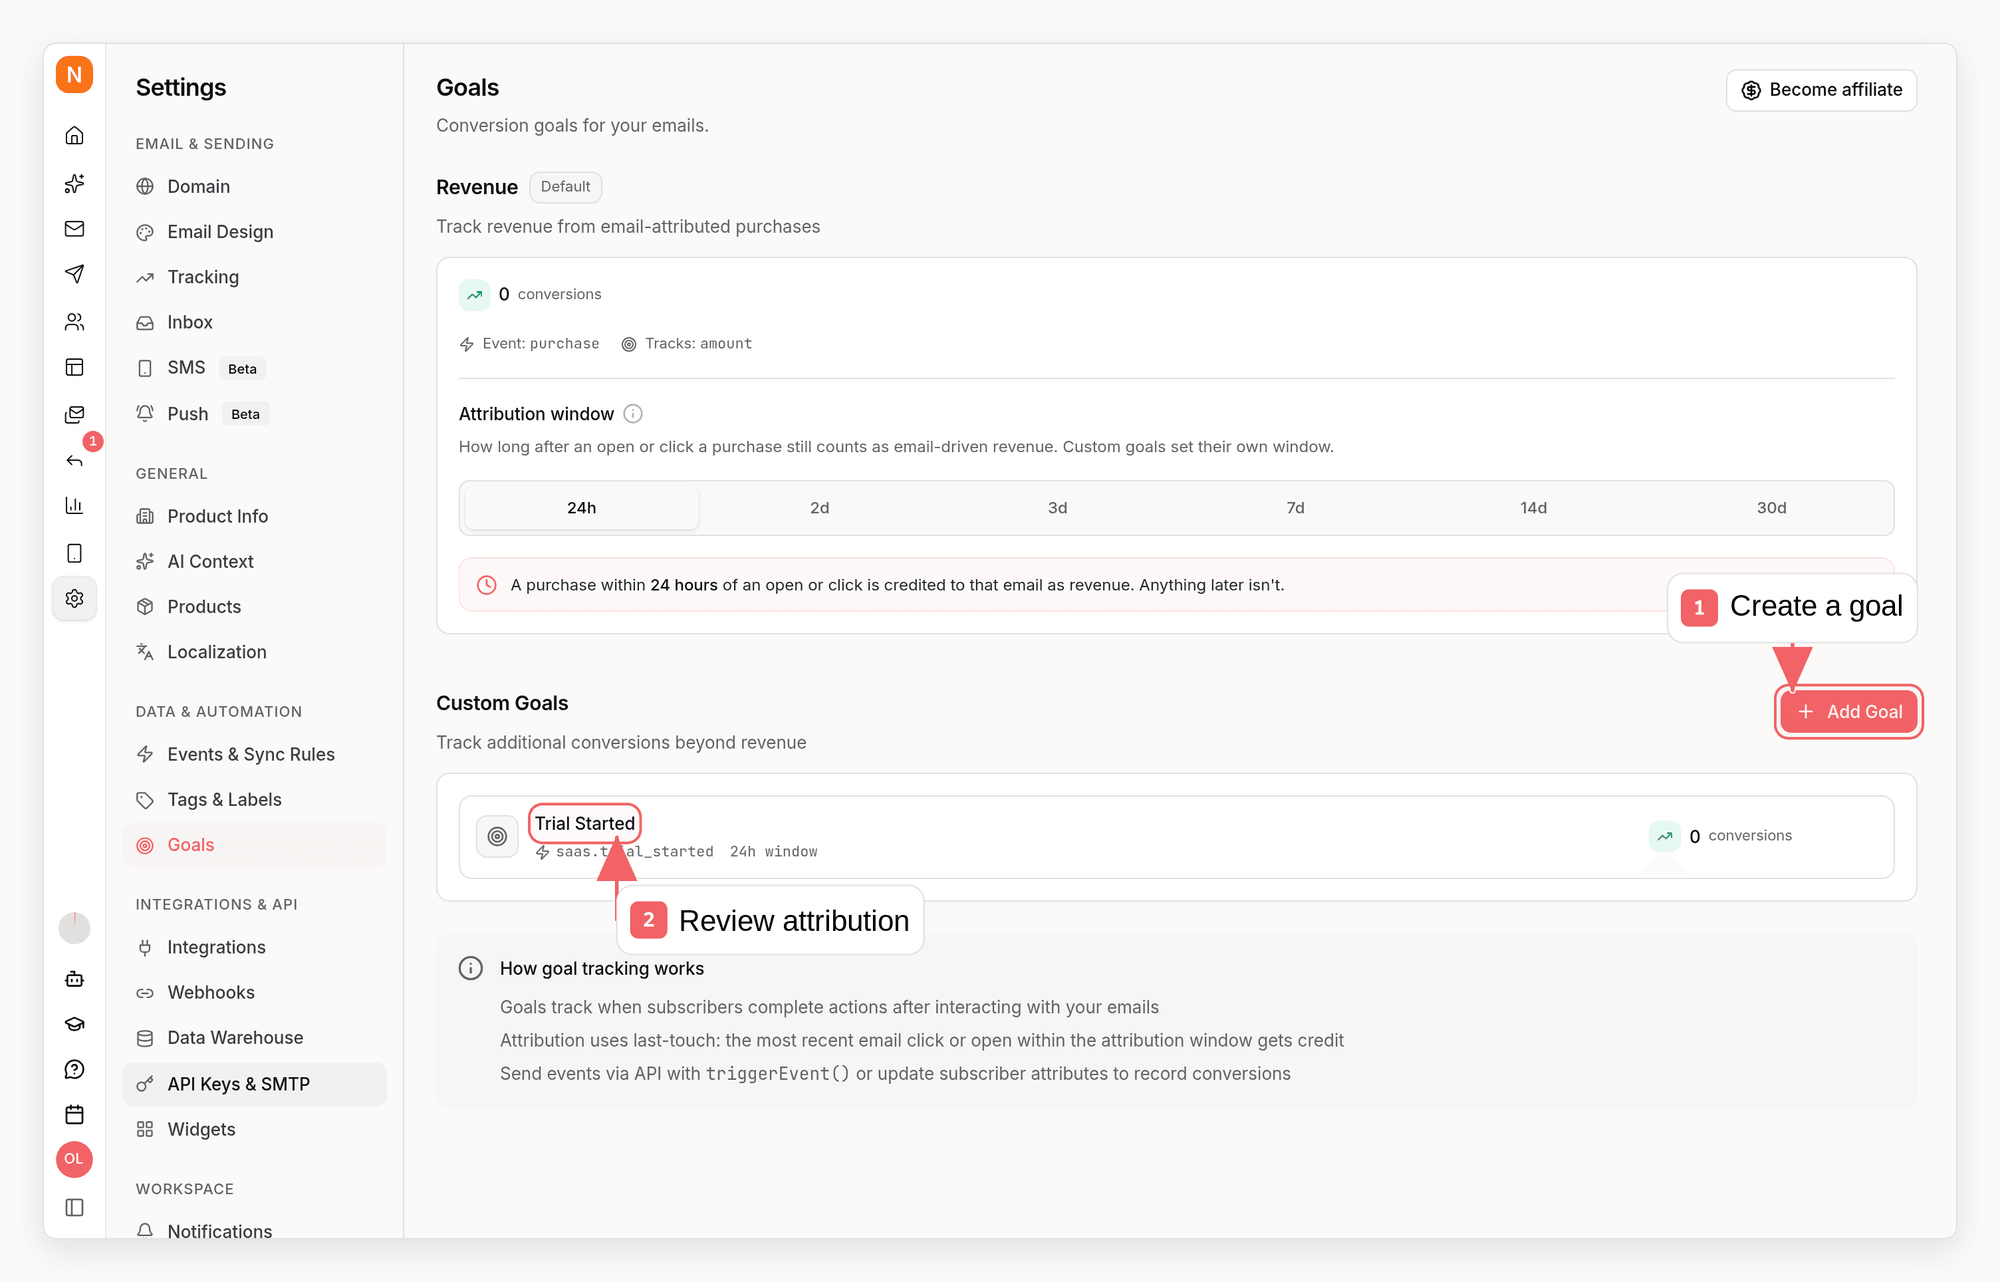Open the Home icon in left rail
Image resolution: width=2000 pixels, height=1282 pixels.
[74, 136]
